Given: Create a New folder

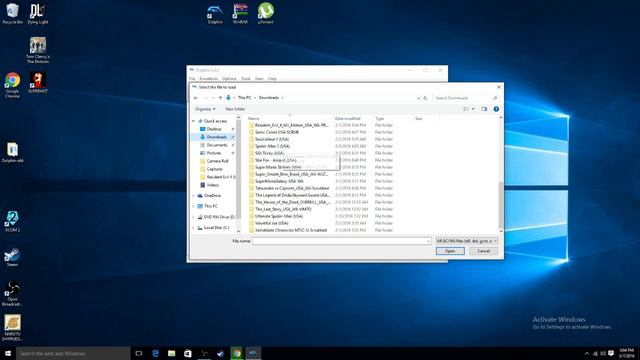Looking at the screenshot, I should point(235,109).
